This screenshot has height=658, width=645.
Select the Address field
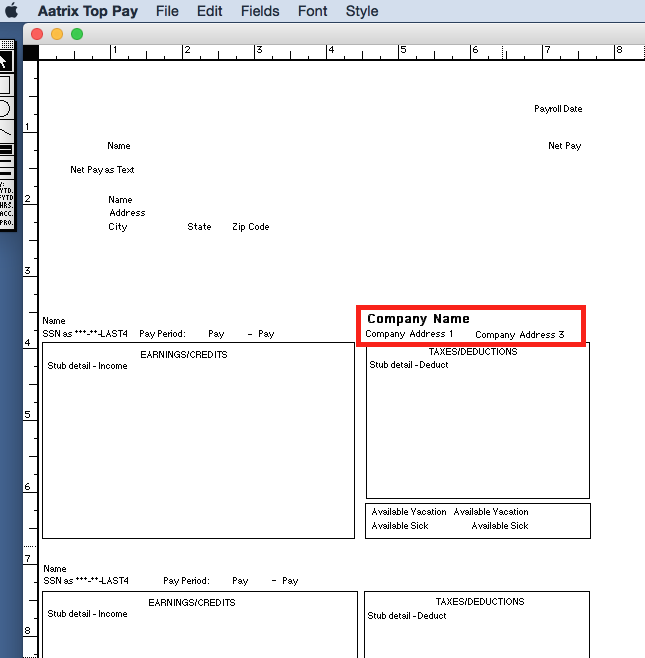127,213
